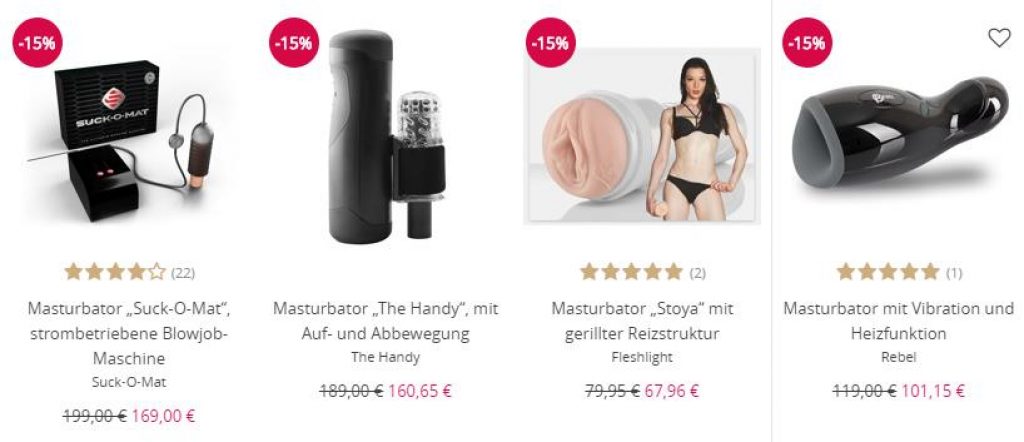Open the title "mit Vibration und Heizfunktion"
This screenshot has height=442, width=1024.
pyautogui.click(x=899, y=321)
